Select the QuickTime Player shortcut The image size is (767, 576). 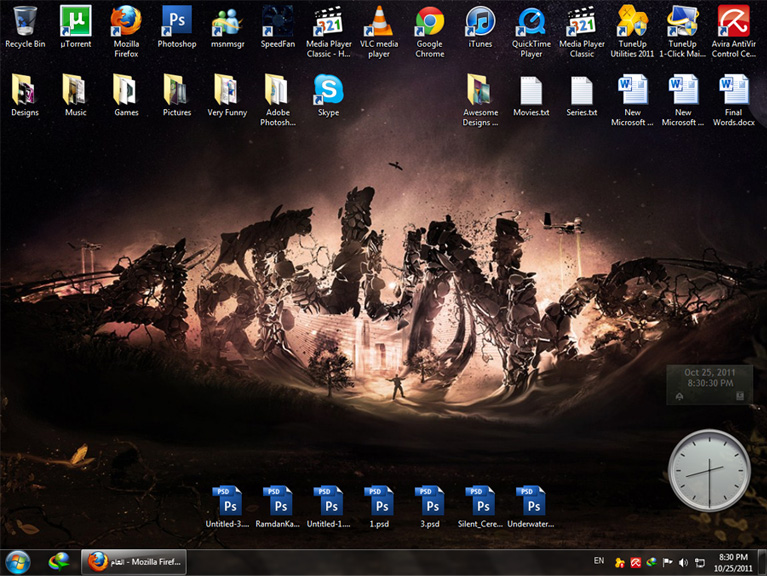pyautogui.click(x=531, y=32)
